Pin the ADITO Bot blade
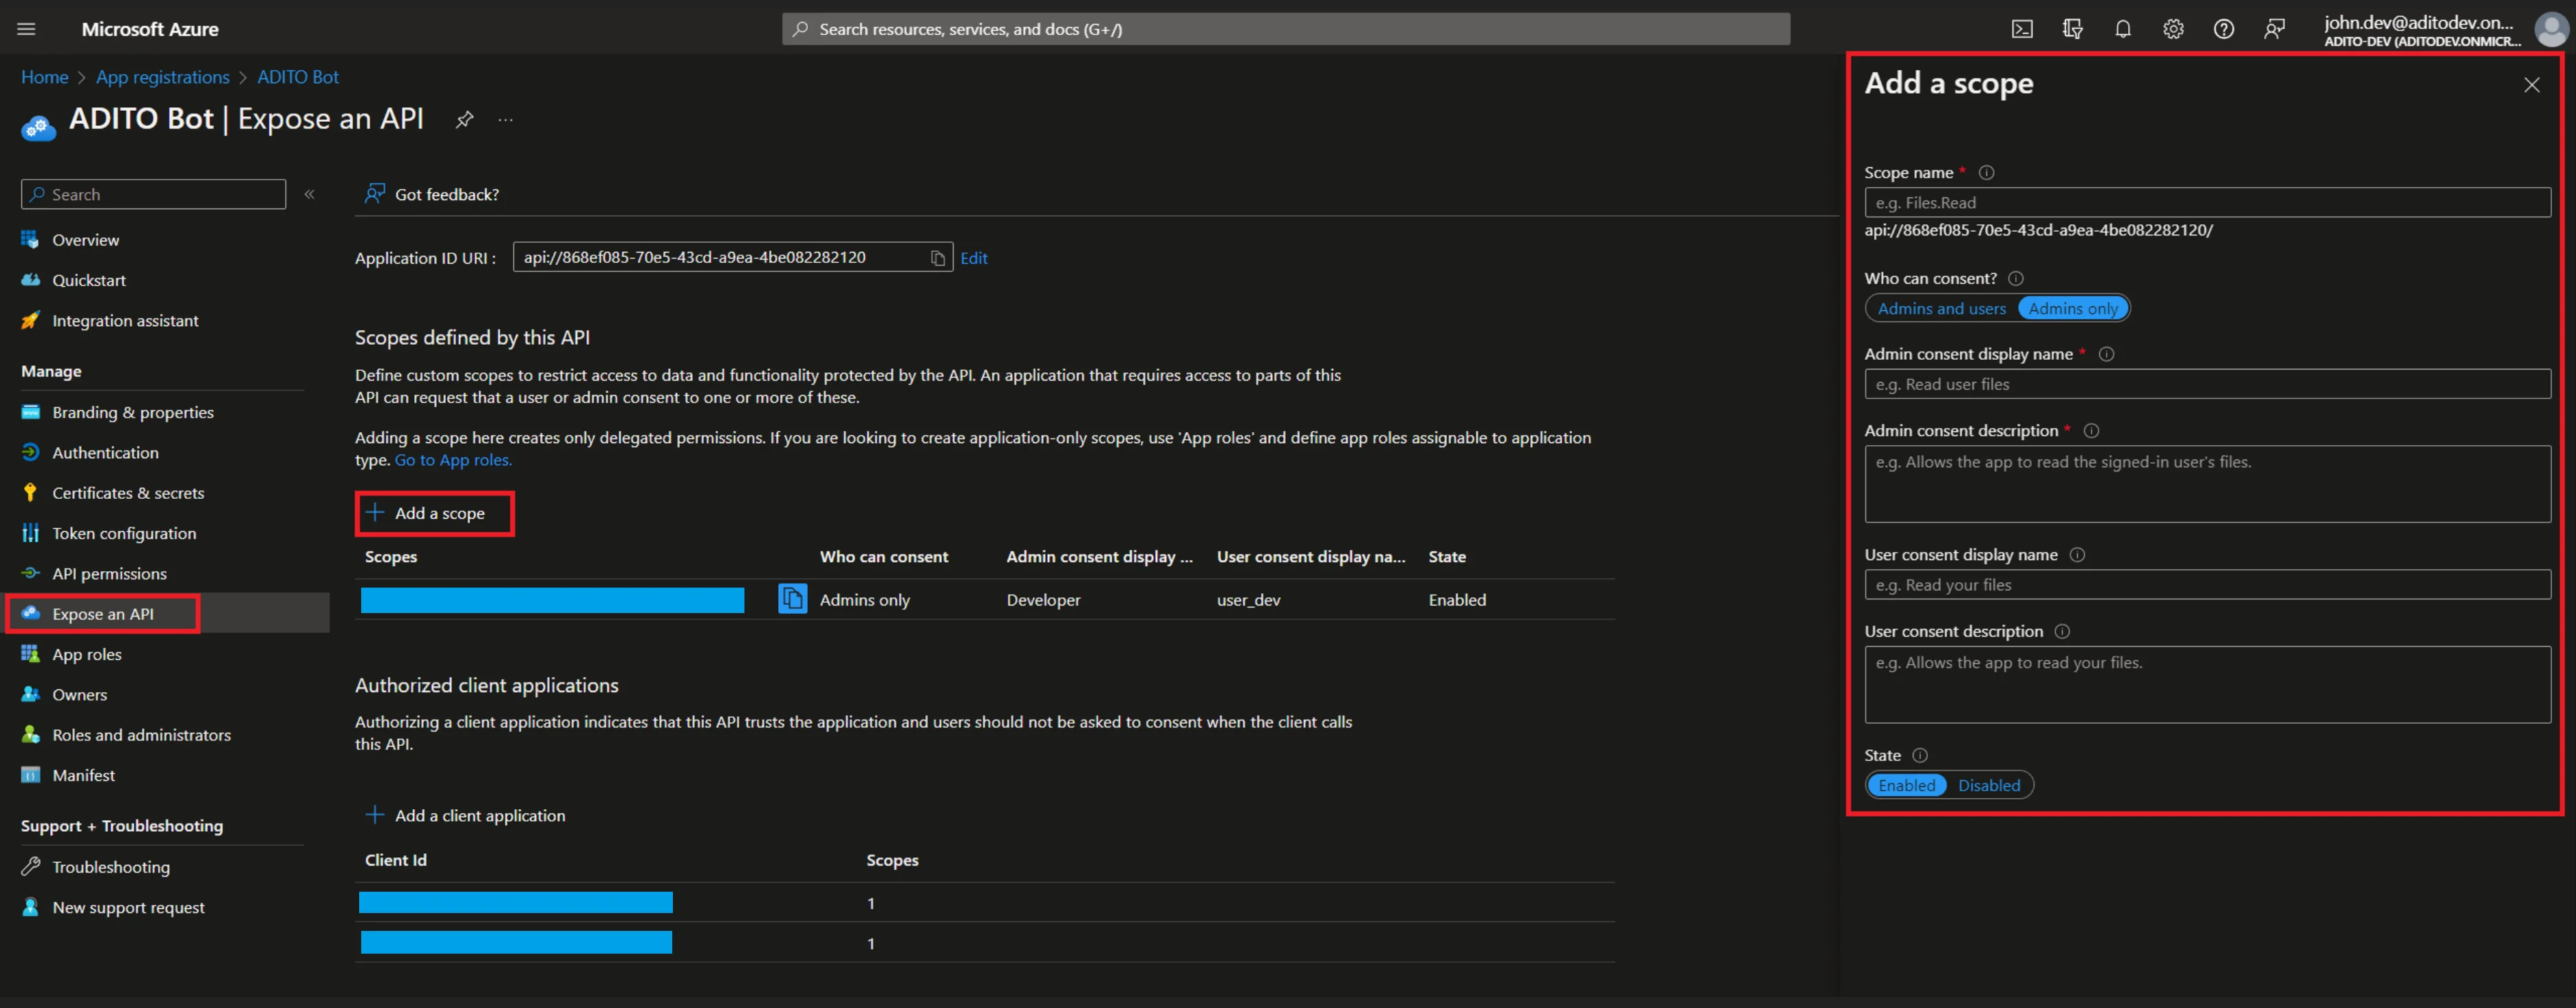The width and height of the screenshot is (2576, 1008). (x=464, y=120)
